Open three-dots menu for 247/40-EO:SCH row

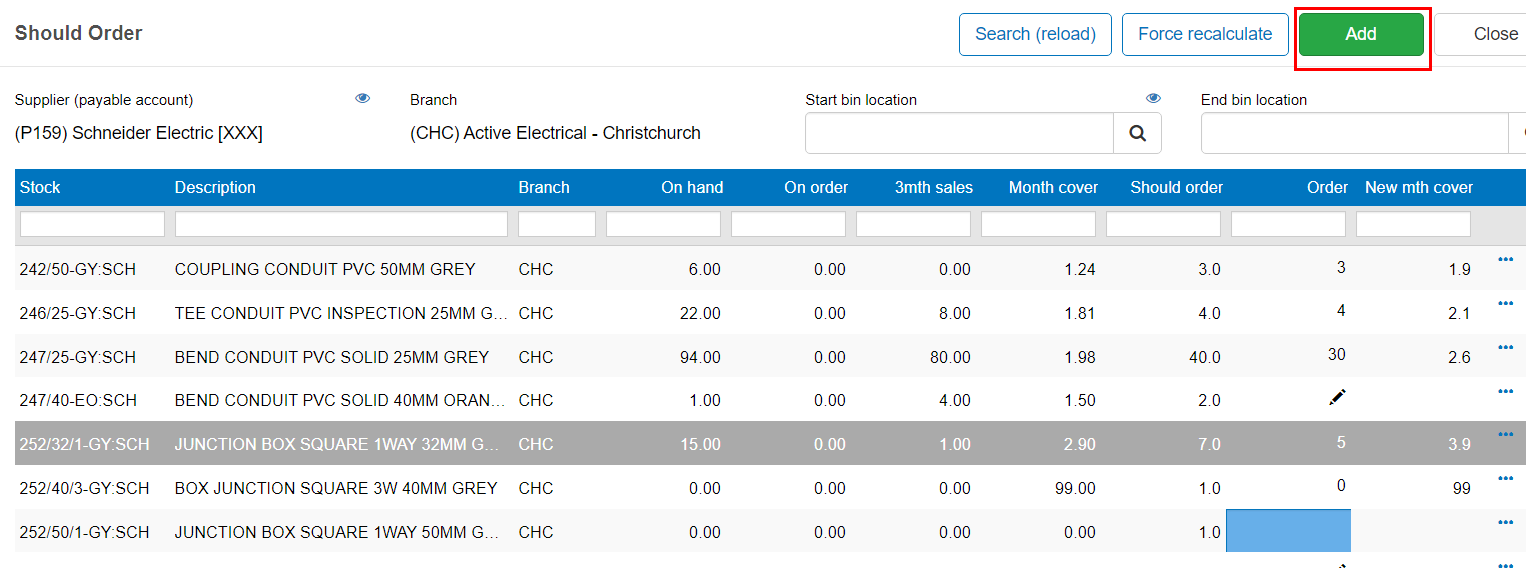click(1506, 392)
